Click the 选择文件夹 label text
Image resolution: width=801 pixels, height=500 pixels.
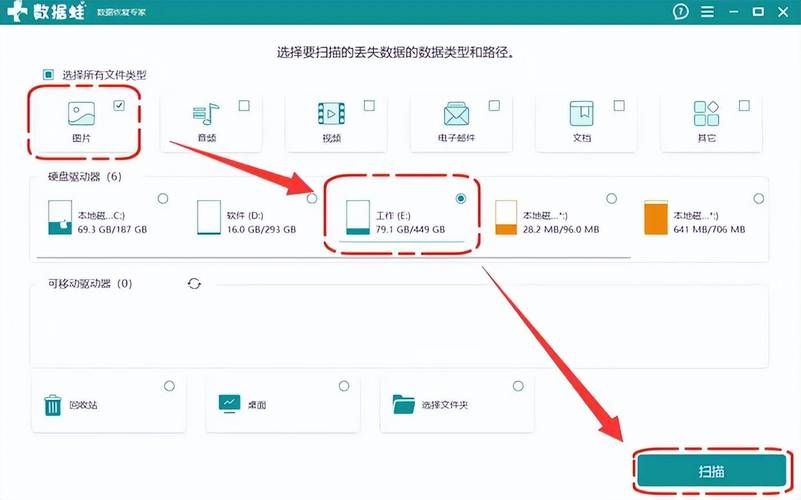pos(444,405)
